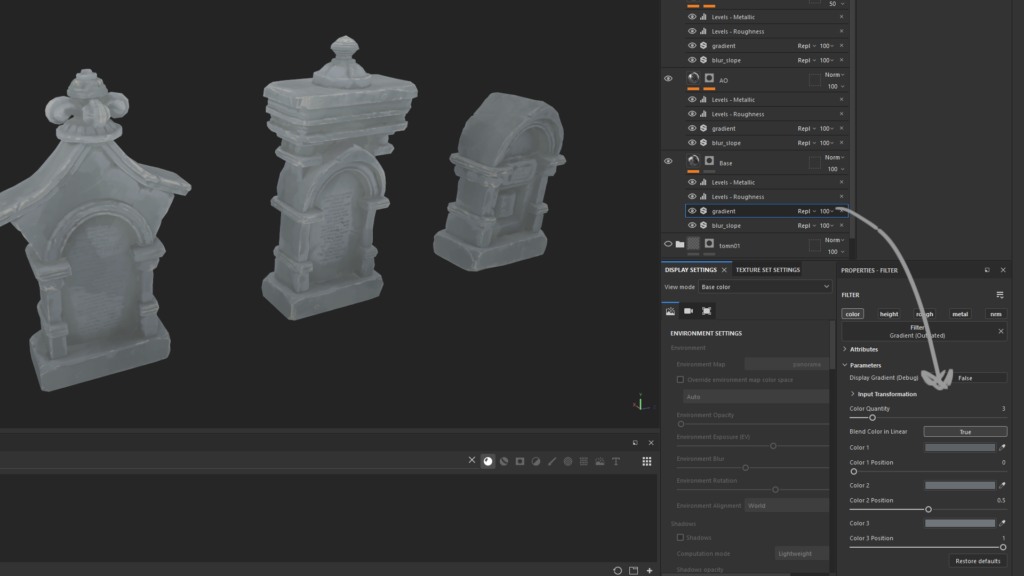Select the Display Settings tab
Image resolution: width=1024 pixels, height=576 pixels.
(691, 270)
